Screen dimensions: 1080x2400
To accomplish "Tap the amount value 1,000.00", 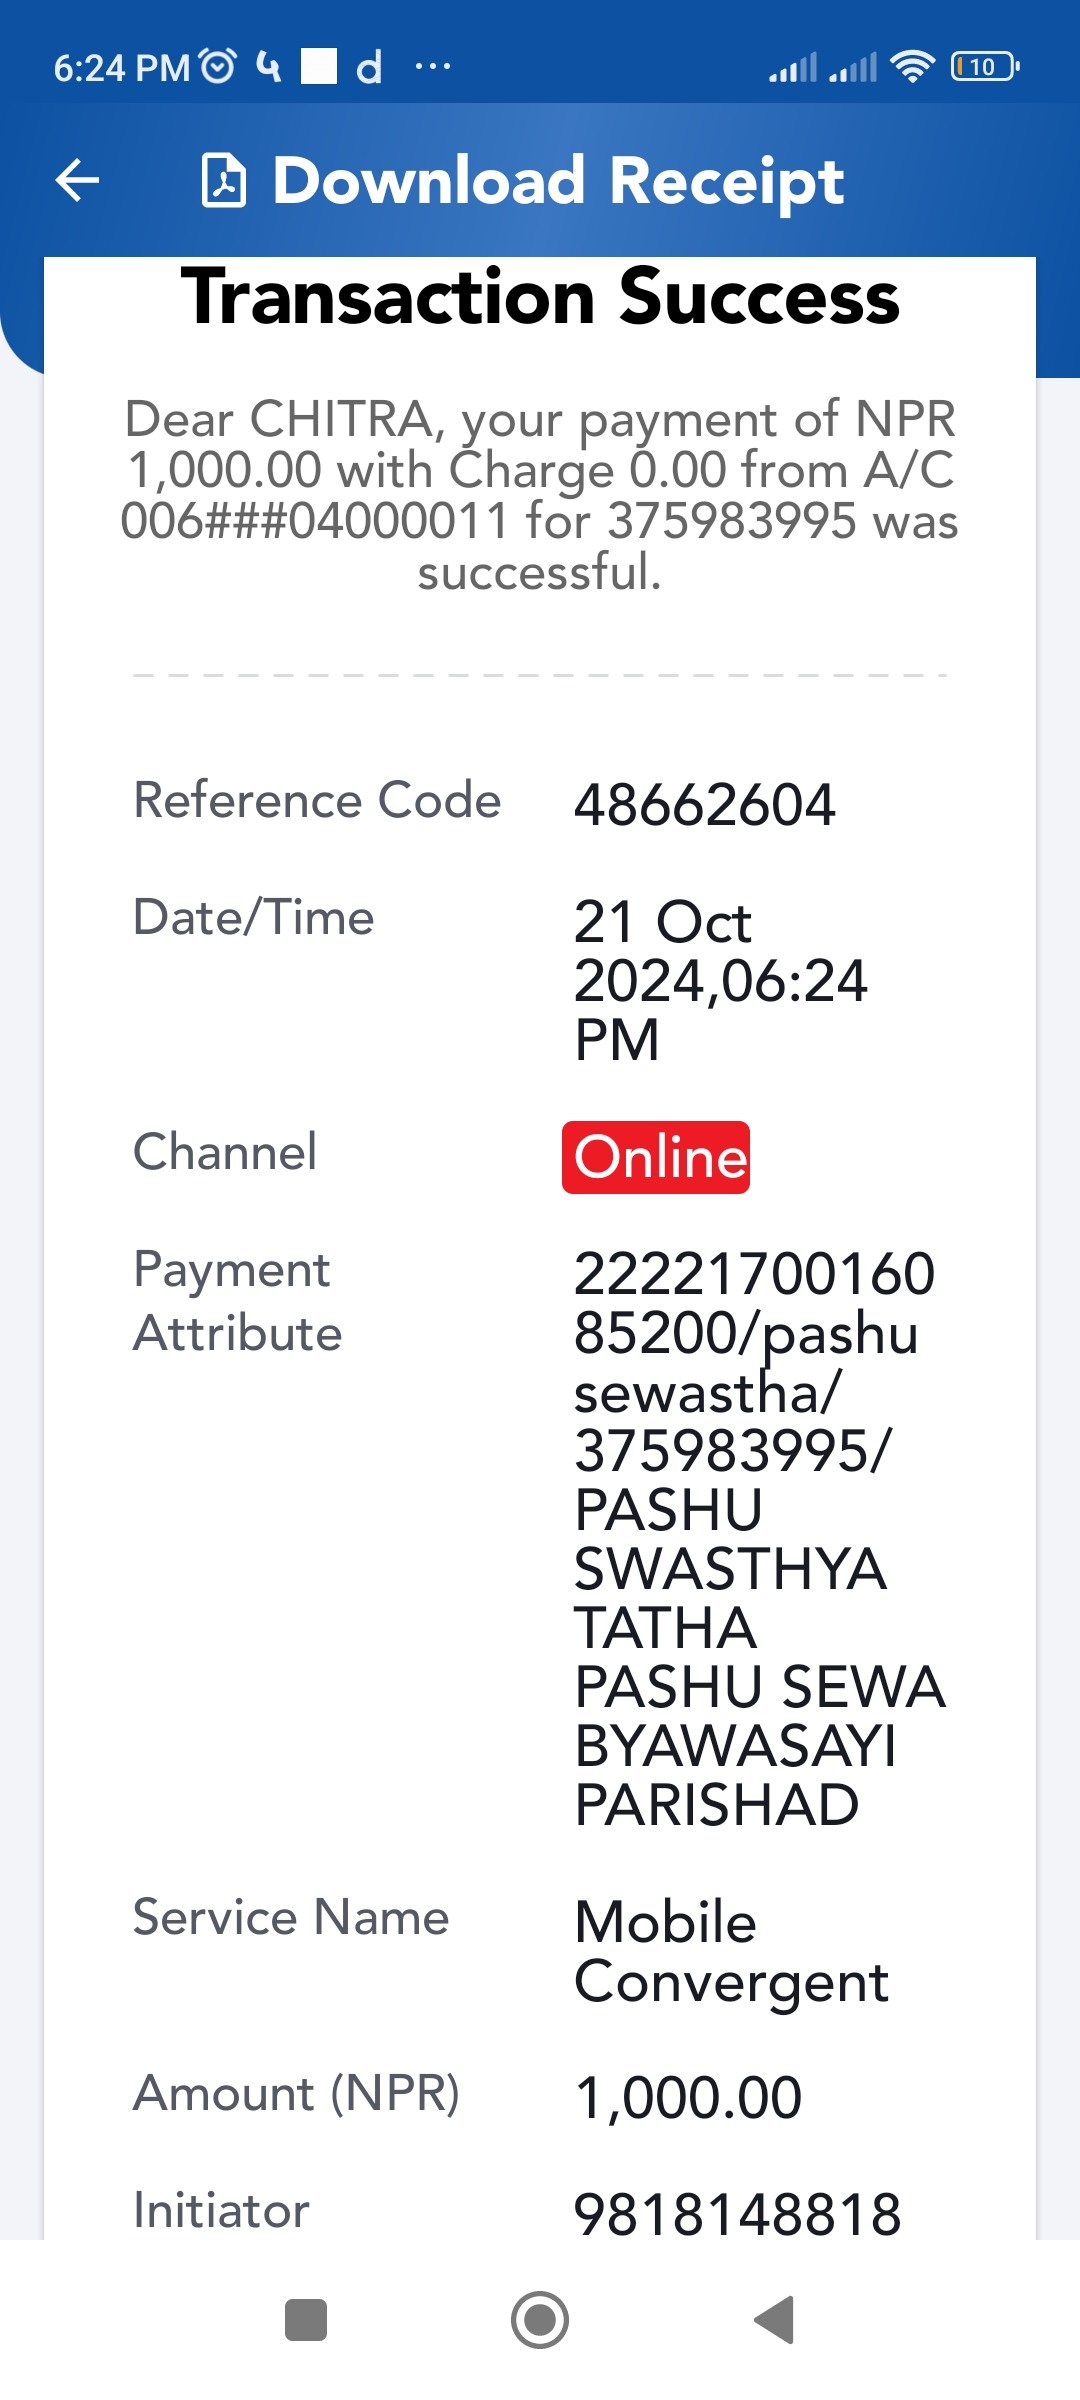I will coord(688,2097).
